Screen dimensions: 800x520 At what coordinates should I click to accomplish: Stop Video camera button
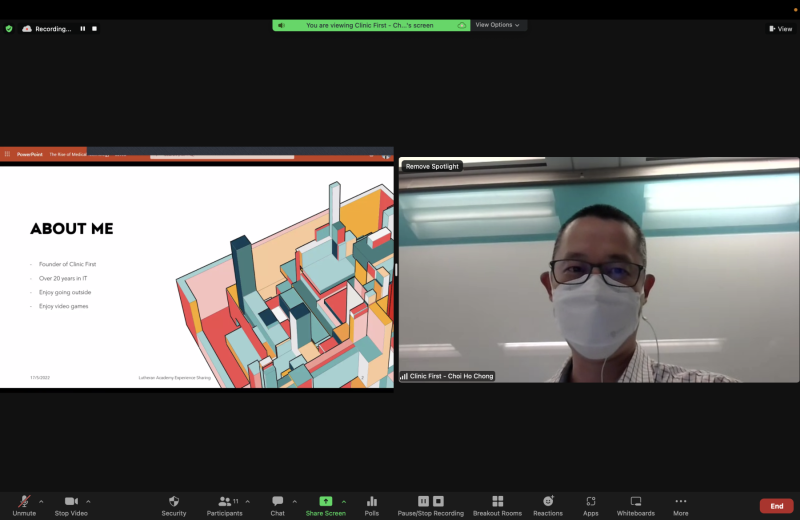pos(71,506)
